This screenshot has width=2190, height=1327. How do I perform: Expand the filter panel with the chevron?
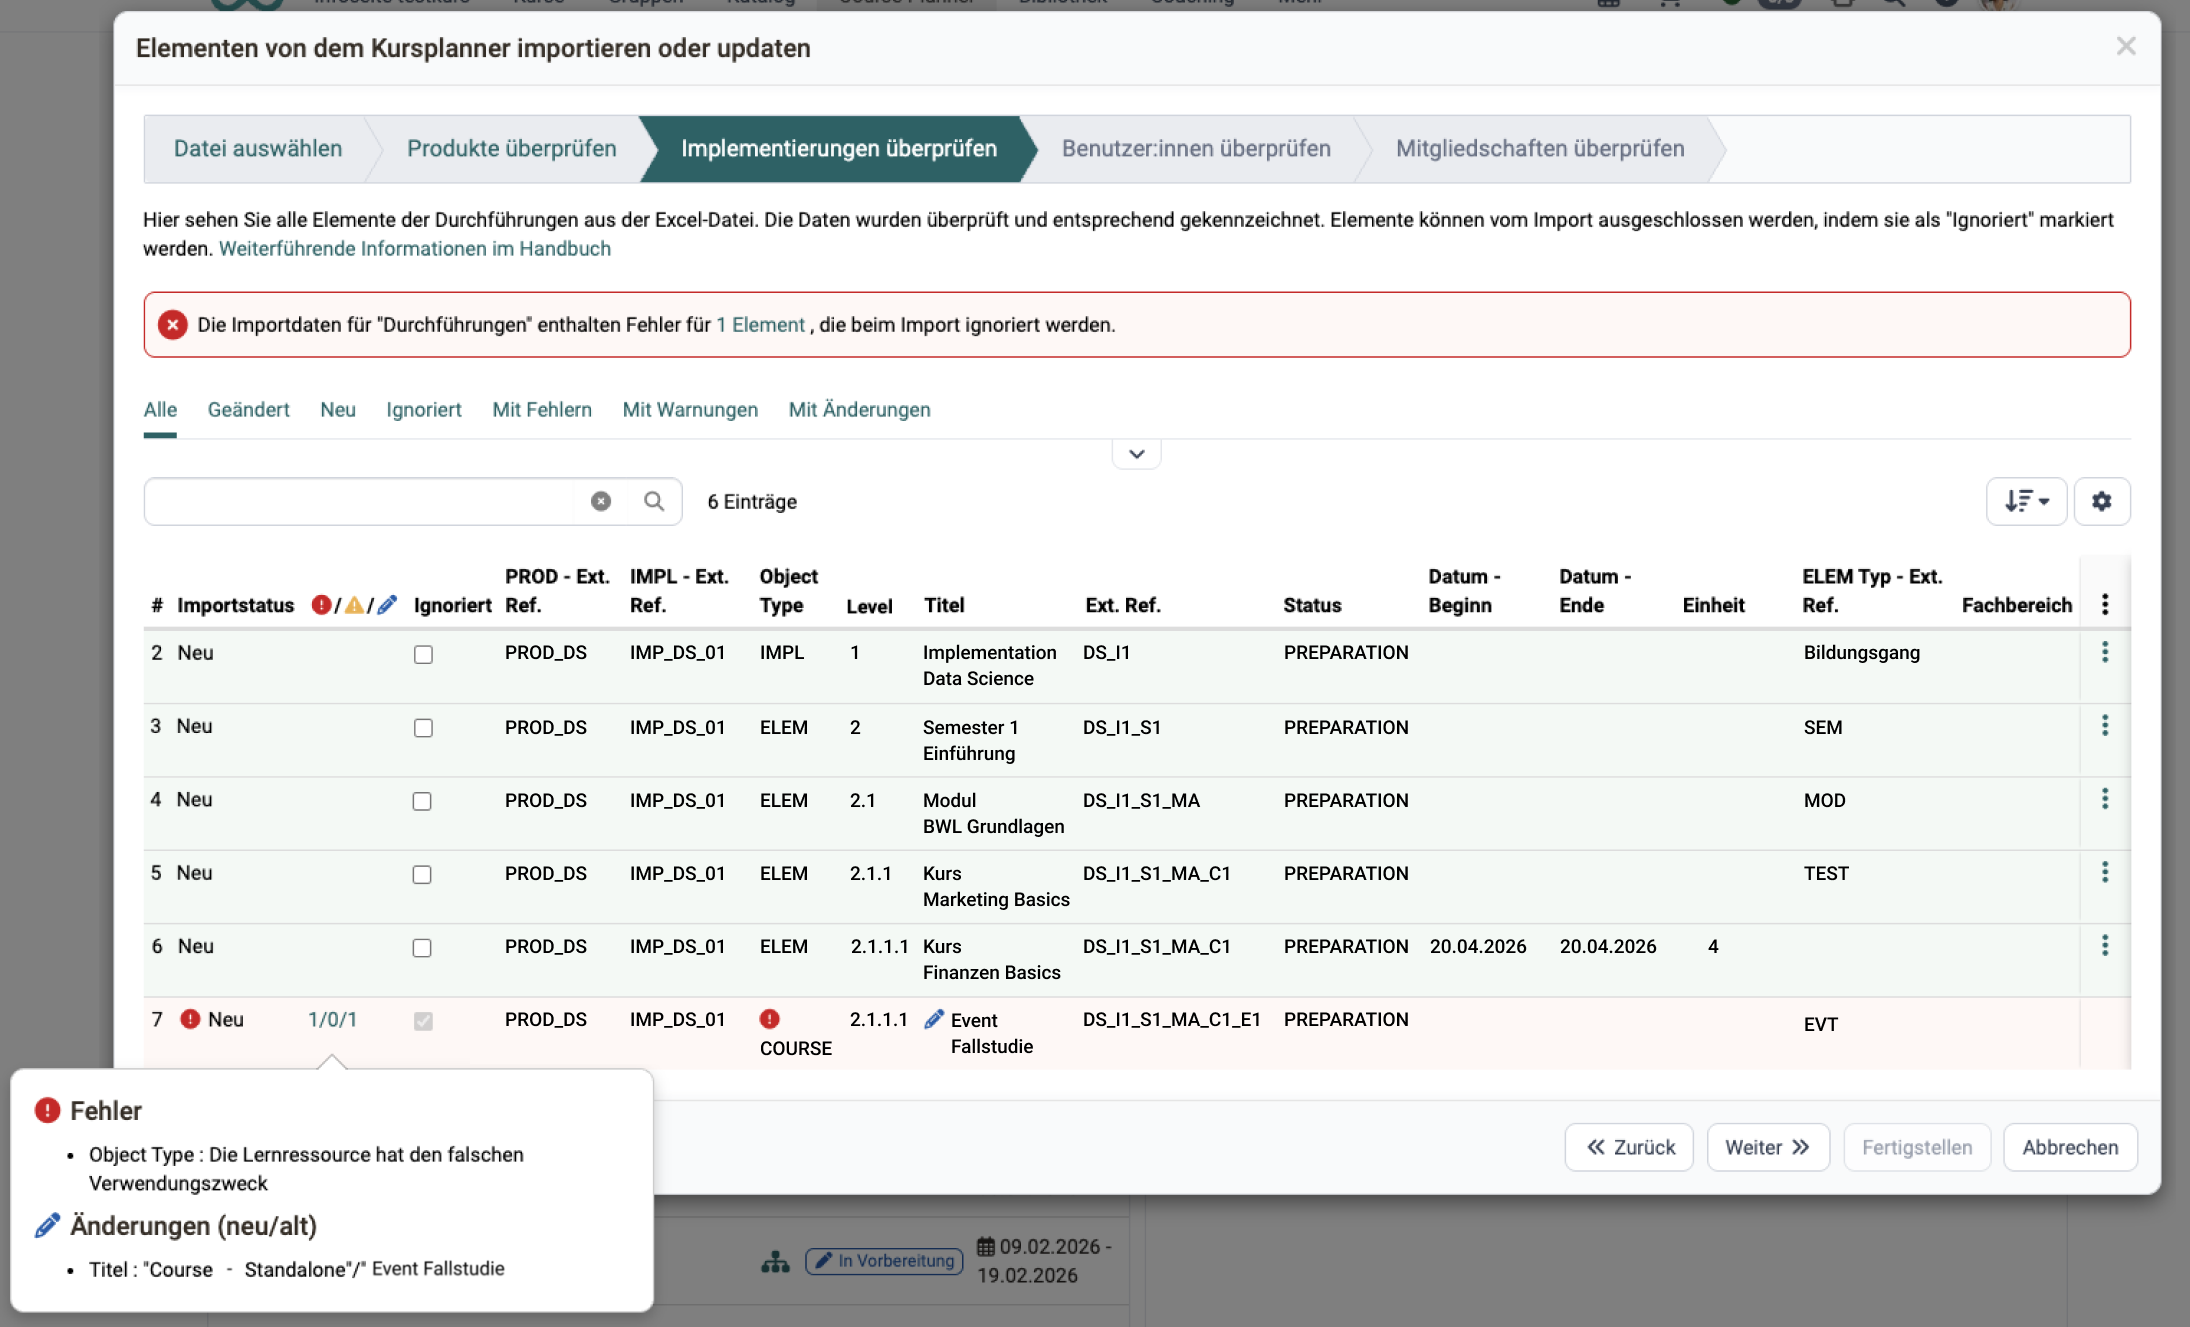1136,453
